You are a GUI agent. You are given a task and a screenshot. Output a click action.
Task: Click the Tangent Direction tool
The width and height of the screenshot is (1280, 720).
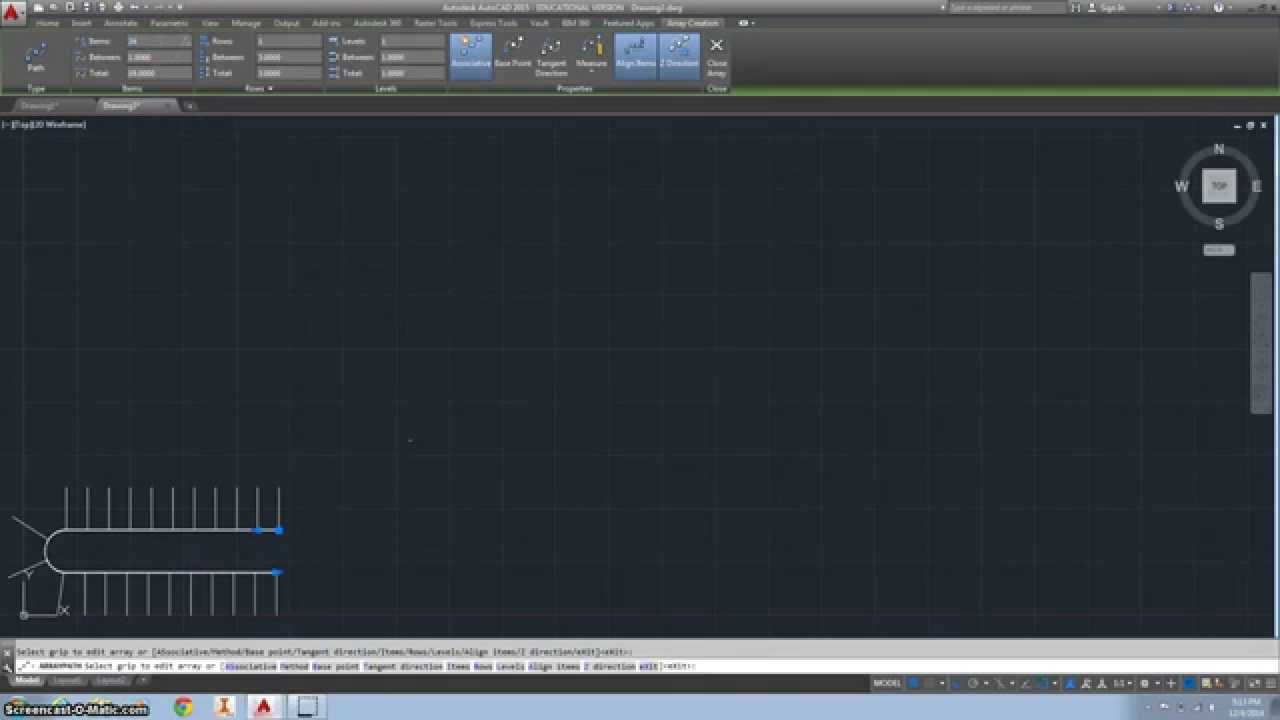551,56
